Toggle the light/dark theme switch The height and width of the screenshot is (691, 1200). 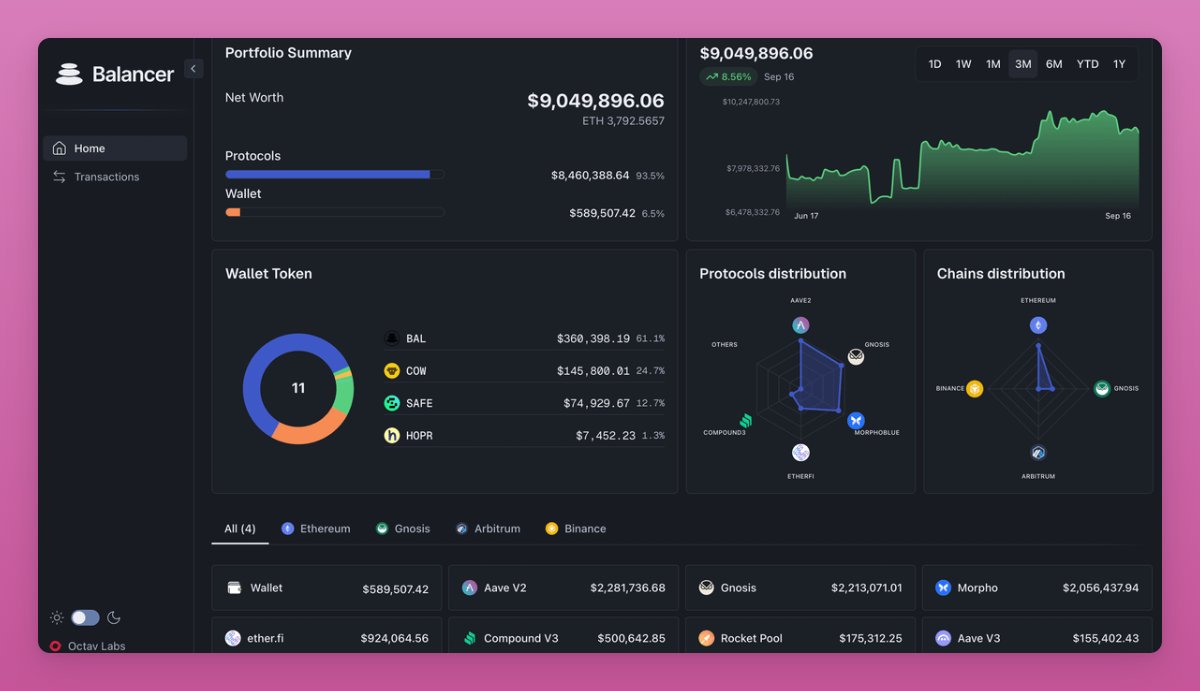coord(85,618)
